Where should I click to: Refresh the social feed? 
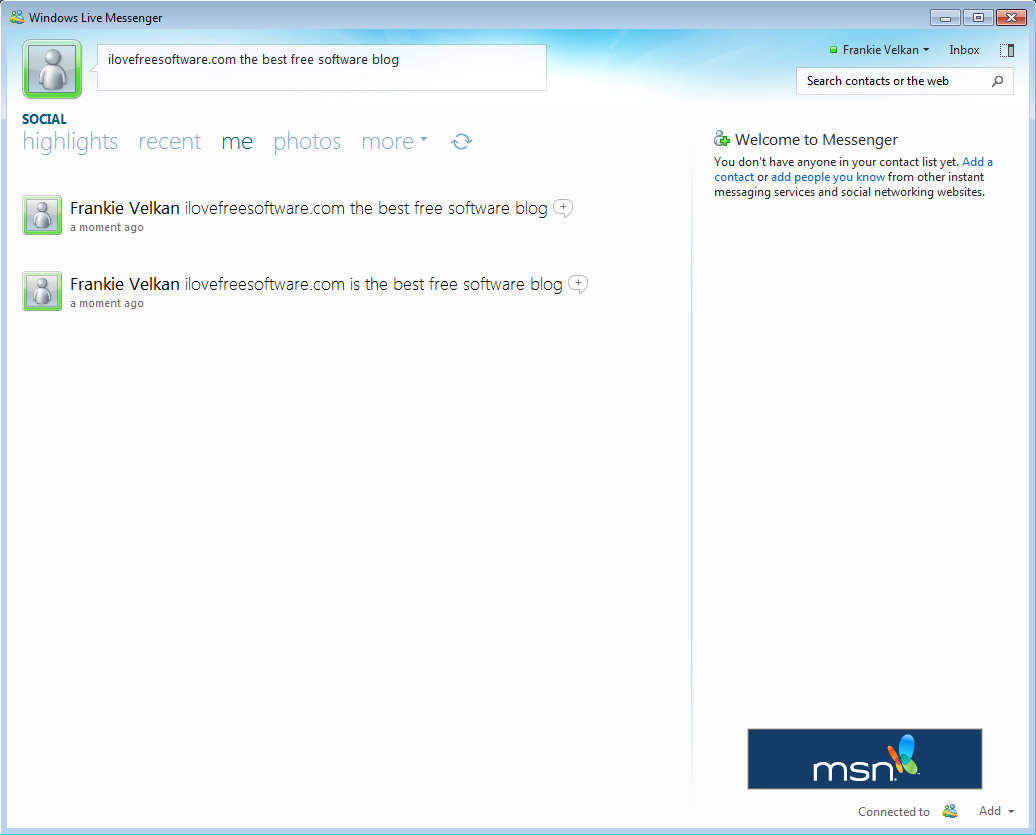click(461, 141)
